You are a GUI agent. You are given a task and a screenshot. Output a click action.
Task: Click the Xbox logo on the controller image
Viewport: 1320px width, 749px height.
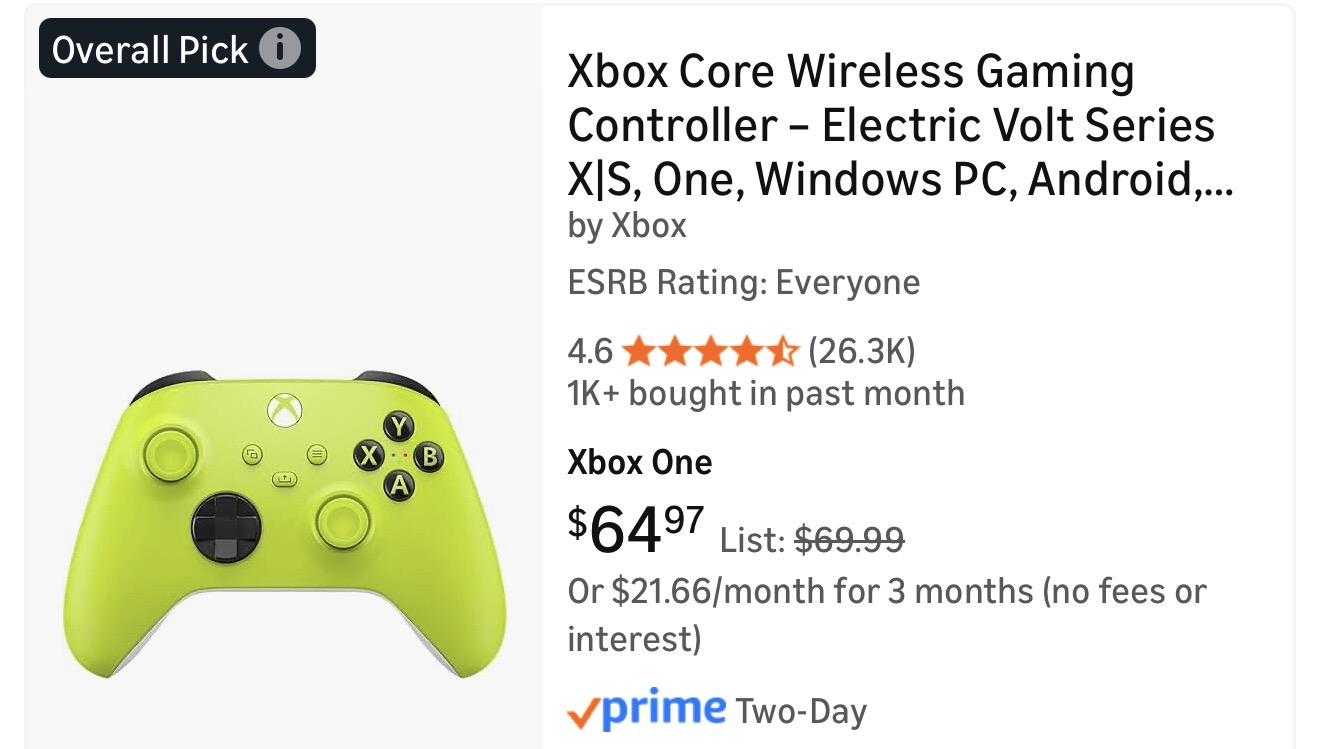pos(284,411)
